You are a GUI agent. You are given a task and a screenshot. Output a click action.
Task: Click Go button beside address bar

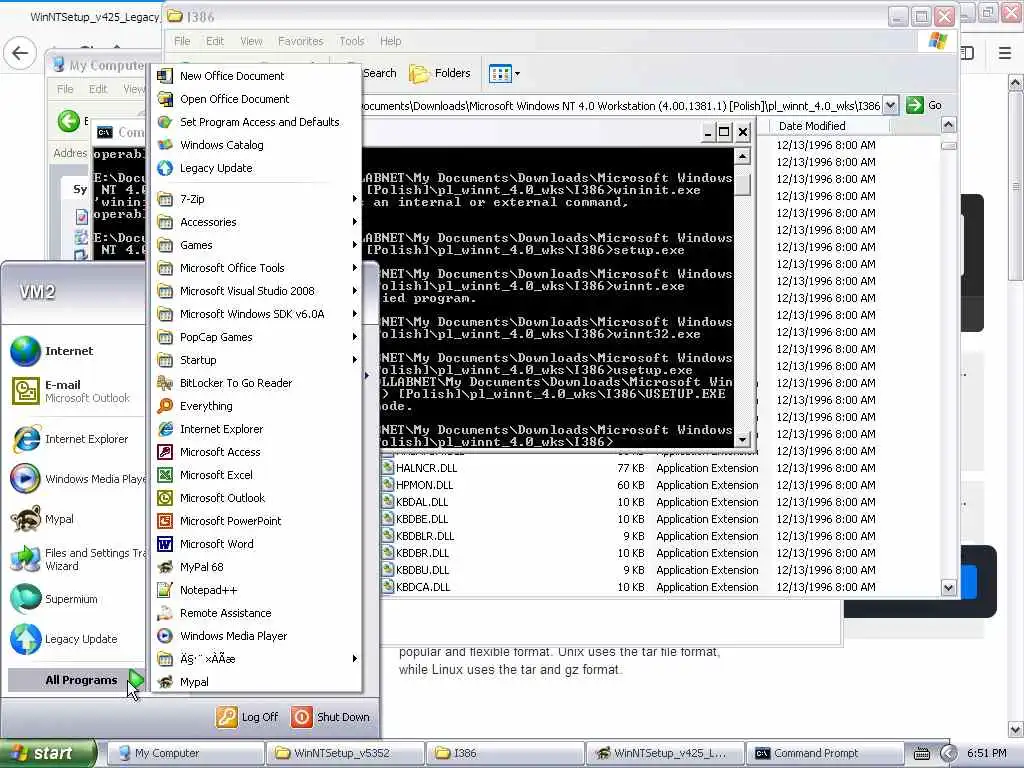[924, 105]
